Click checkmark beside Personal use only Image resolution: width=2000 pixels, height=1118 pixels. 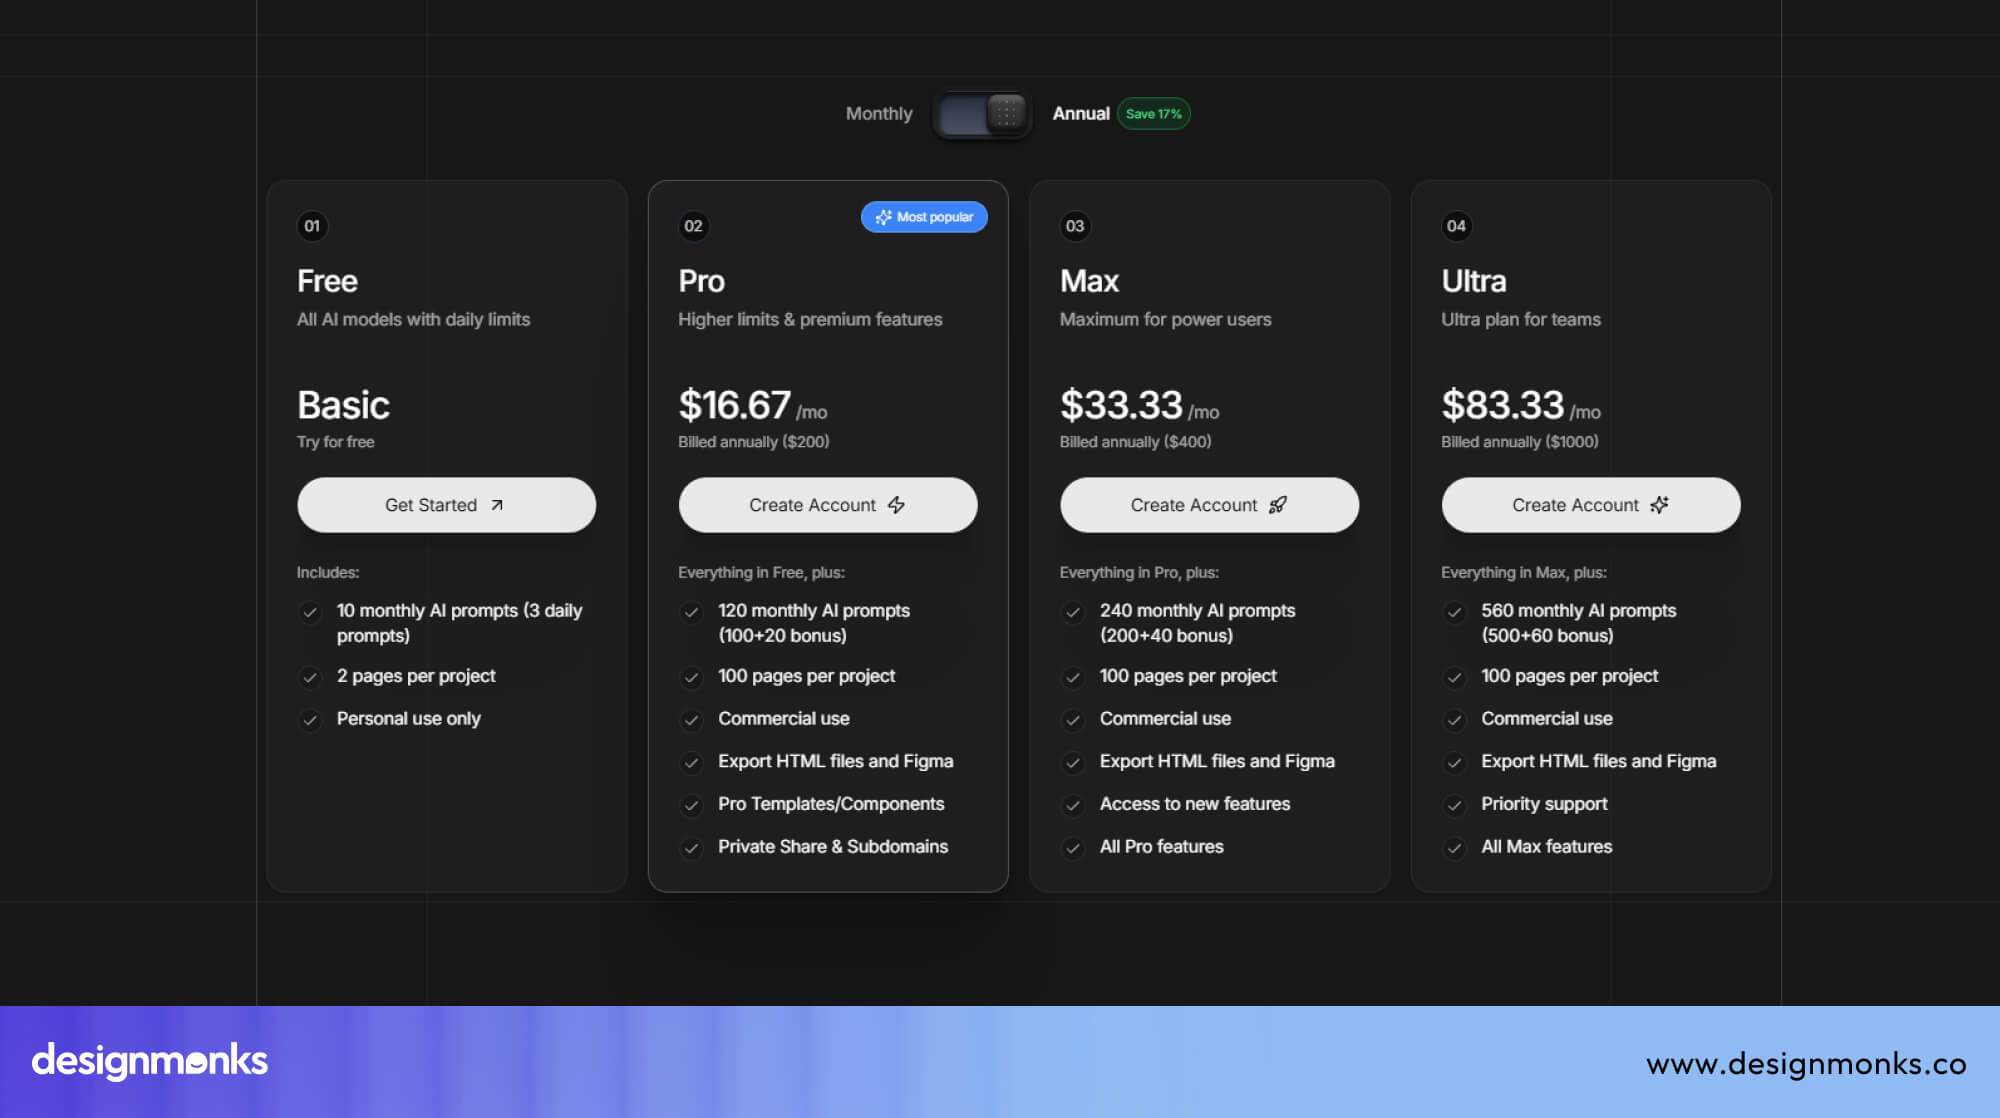click(310, 720)
